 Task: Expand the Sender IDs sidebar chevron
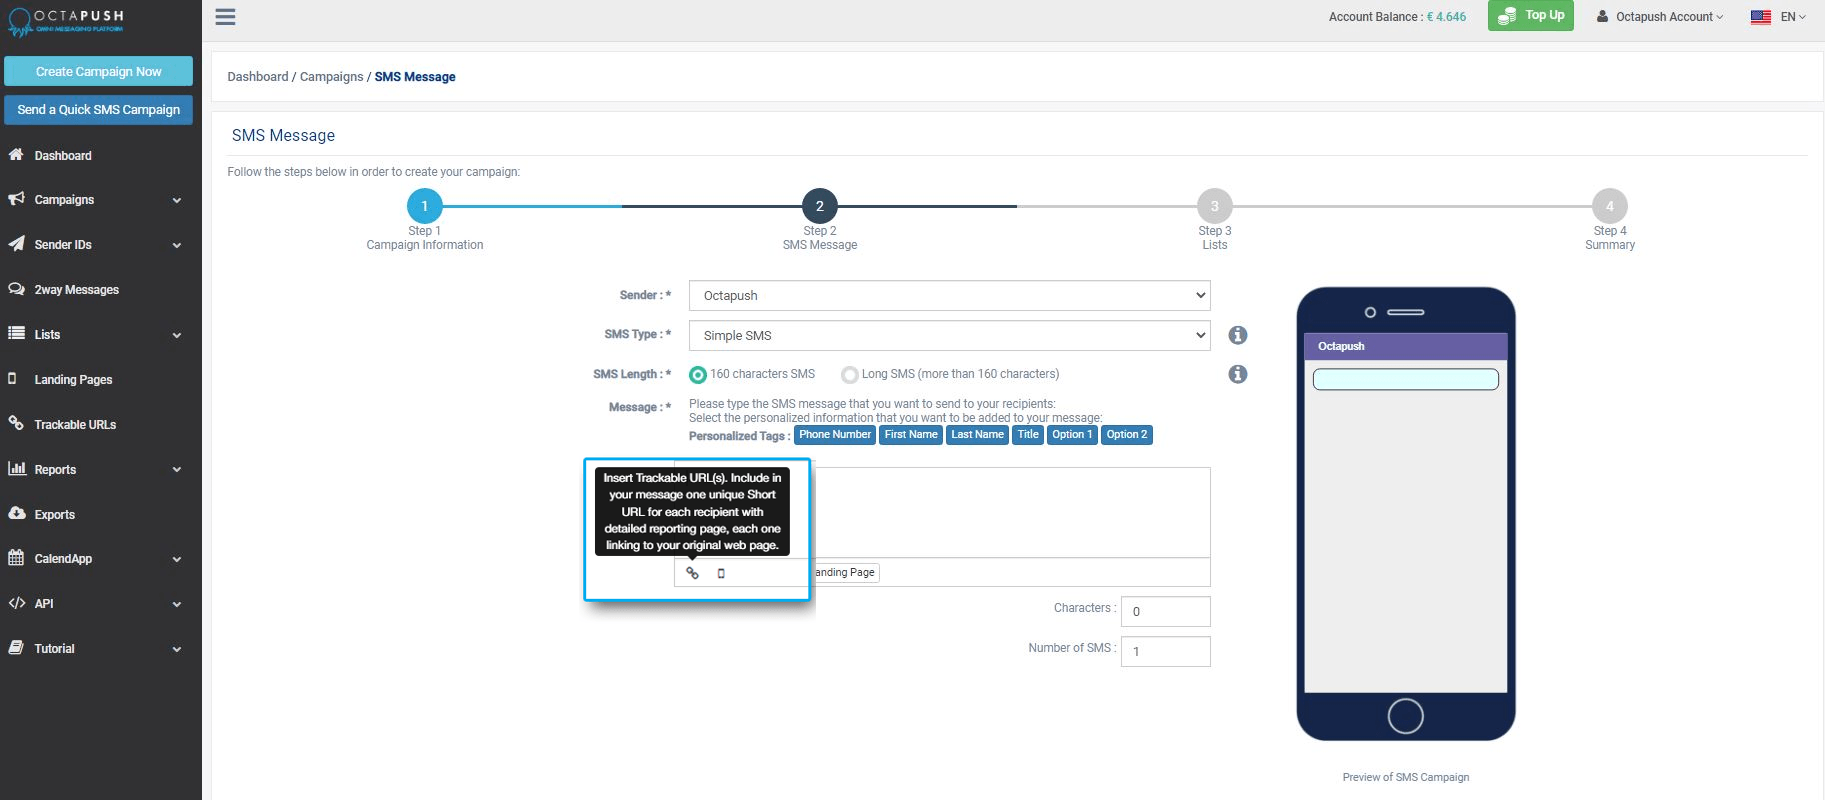coord(177,245)
